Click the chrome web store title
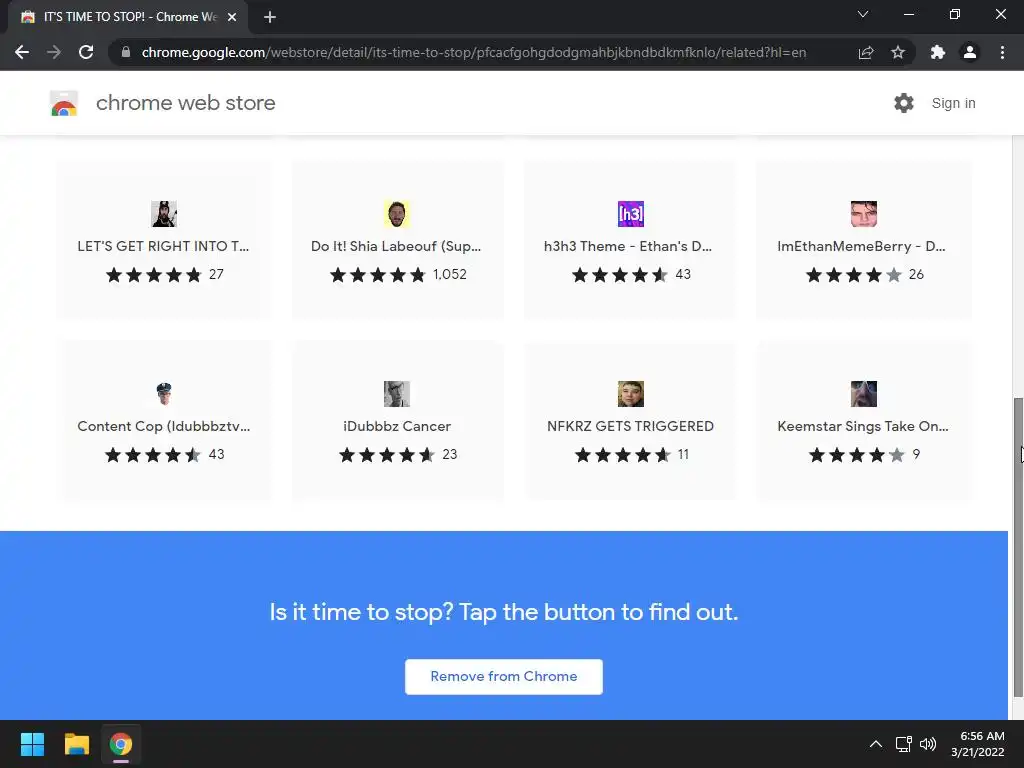The height and width of the screenshot is (768, 1024). point(185,103)
